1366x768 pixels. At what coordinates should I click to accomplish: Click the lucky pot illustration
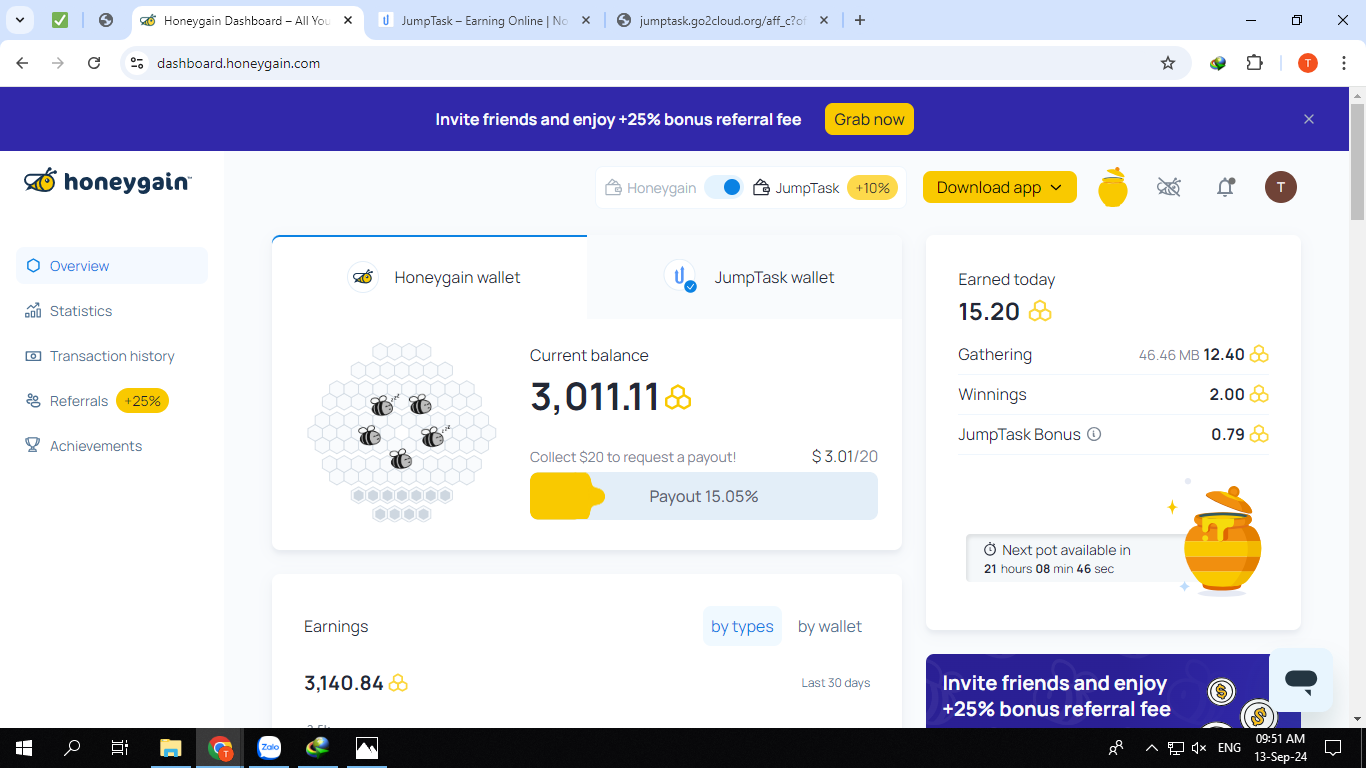pos(1221,541)
